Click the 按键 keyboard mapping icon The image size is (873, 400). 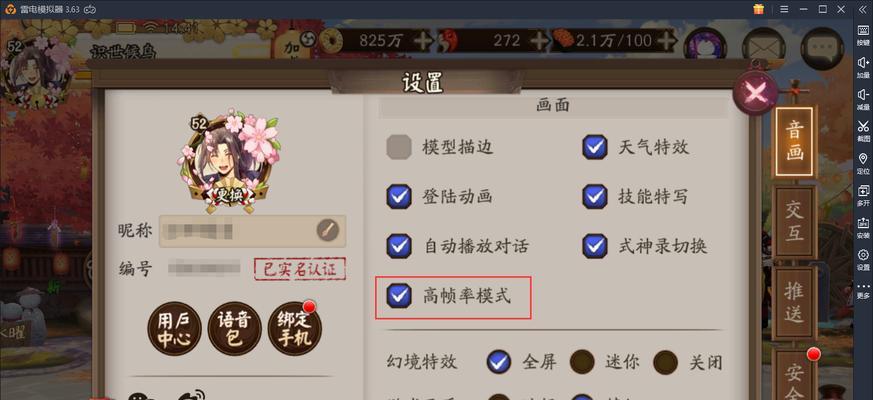tap(863, 34)
